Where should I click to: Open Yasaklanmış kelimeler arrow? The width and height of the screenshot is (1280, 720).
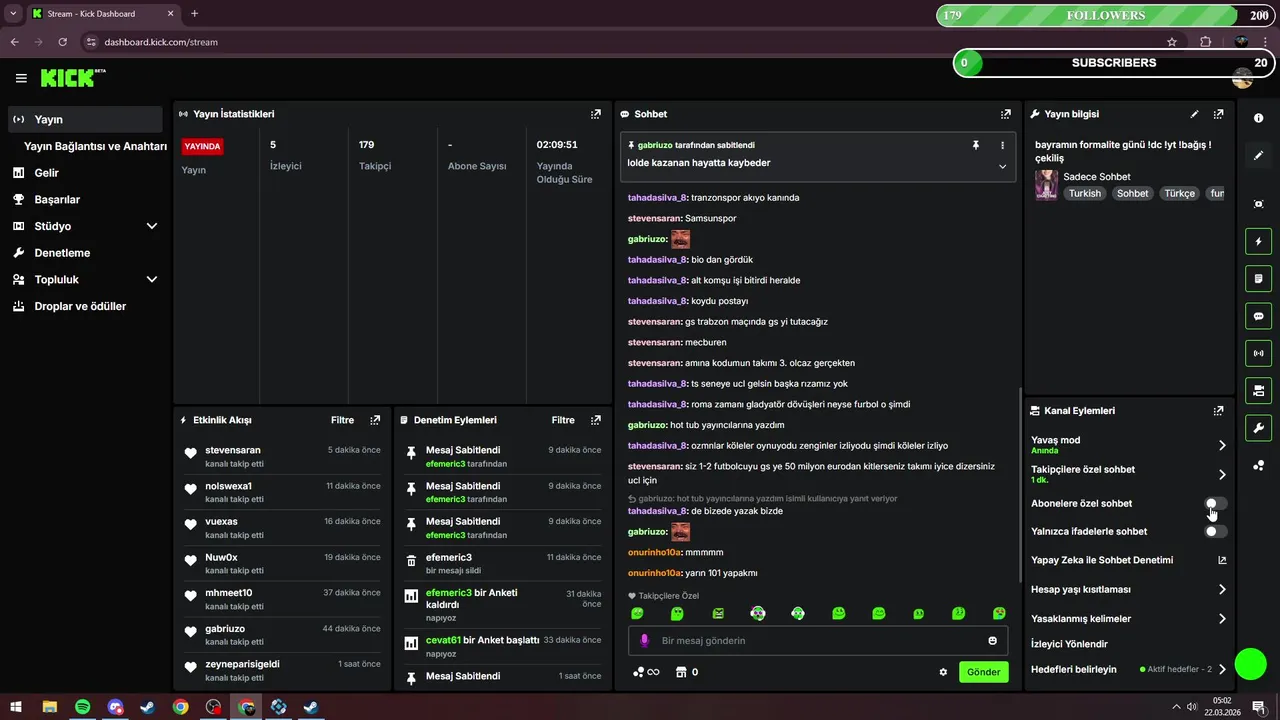(1222, 619)
